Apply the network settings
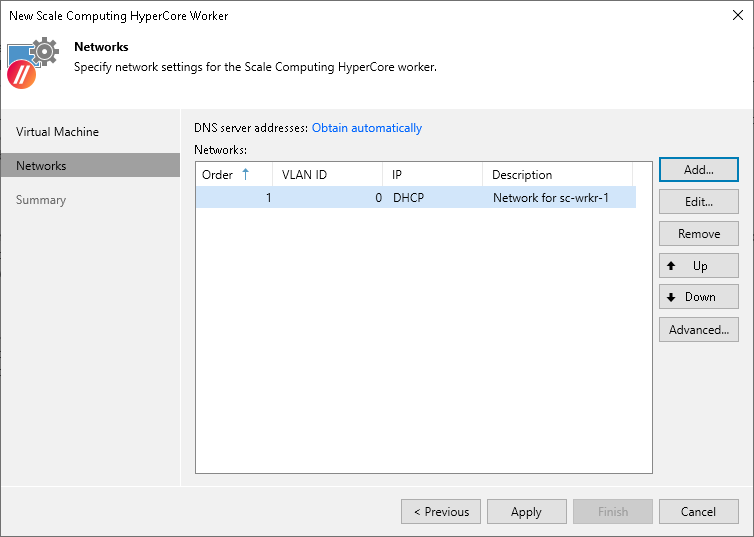Image resolution: width=754 pixels, height=537 pixels. [x=526, y=512]
